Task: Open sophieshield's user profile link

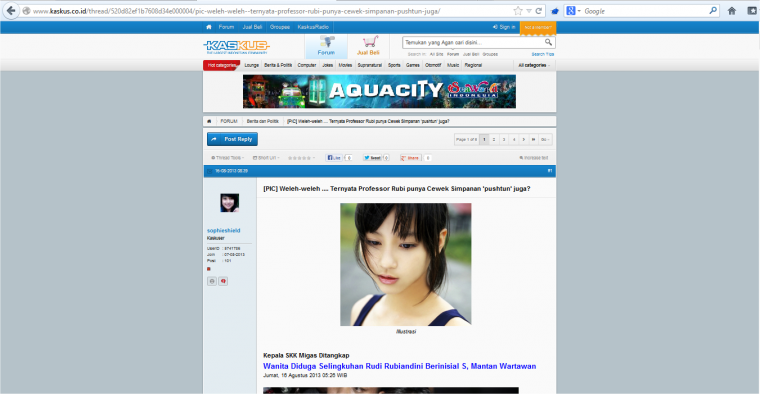Action: click(223, 231)
